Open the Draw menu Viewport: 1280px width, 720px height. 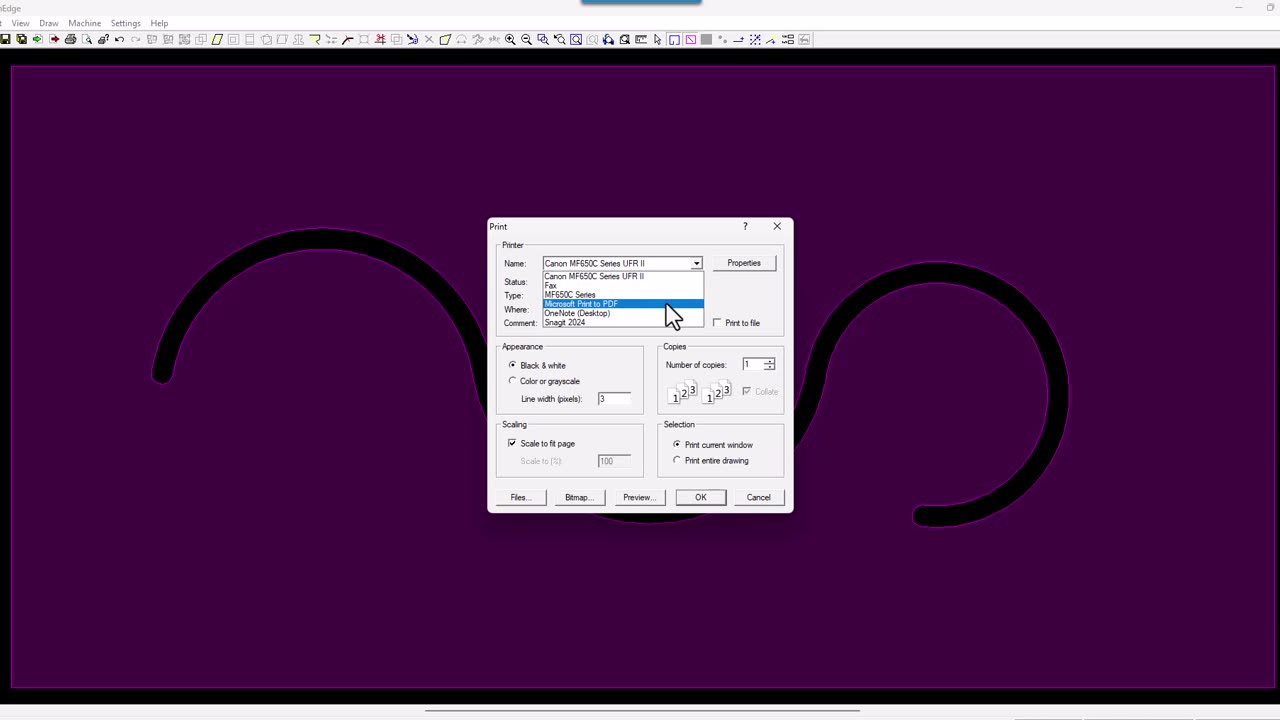48,23
